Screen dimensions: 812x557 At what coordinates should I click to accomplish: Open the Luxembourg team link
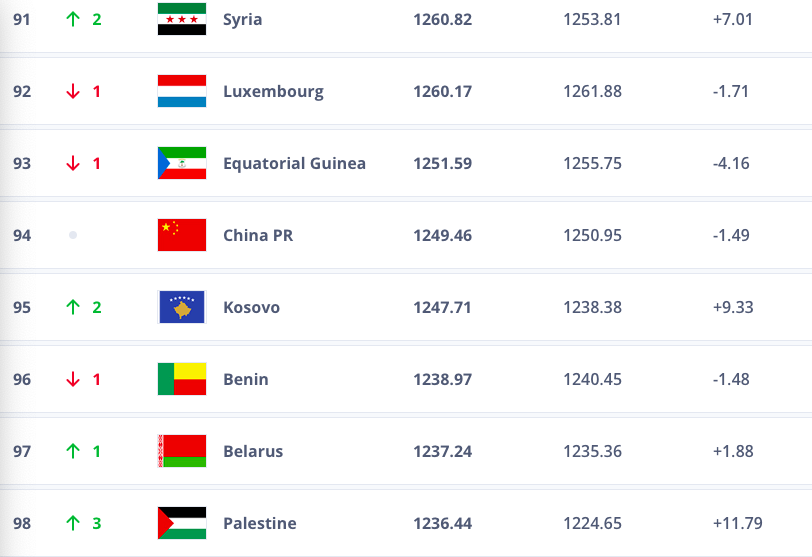click(x=273, y=91)
